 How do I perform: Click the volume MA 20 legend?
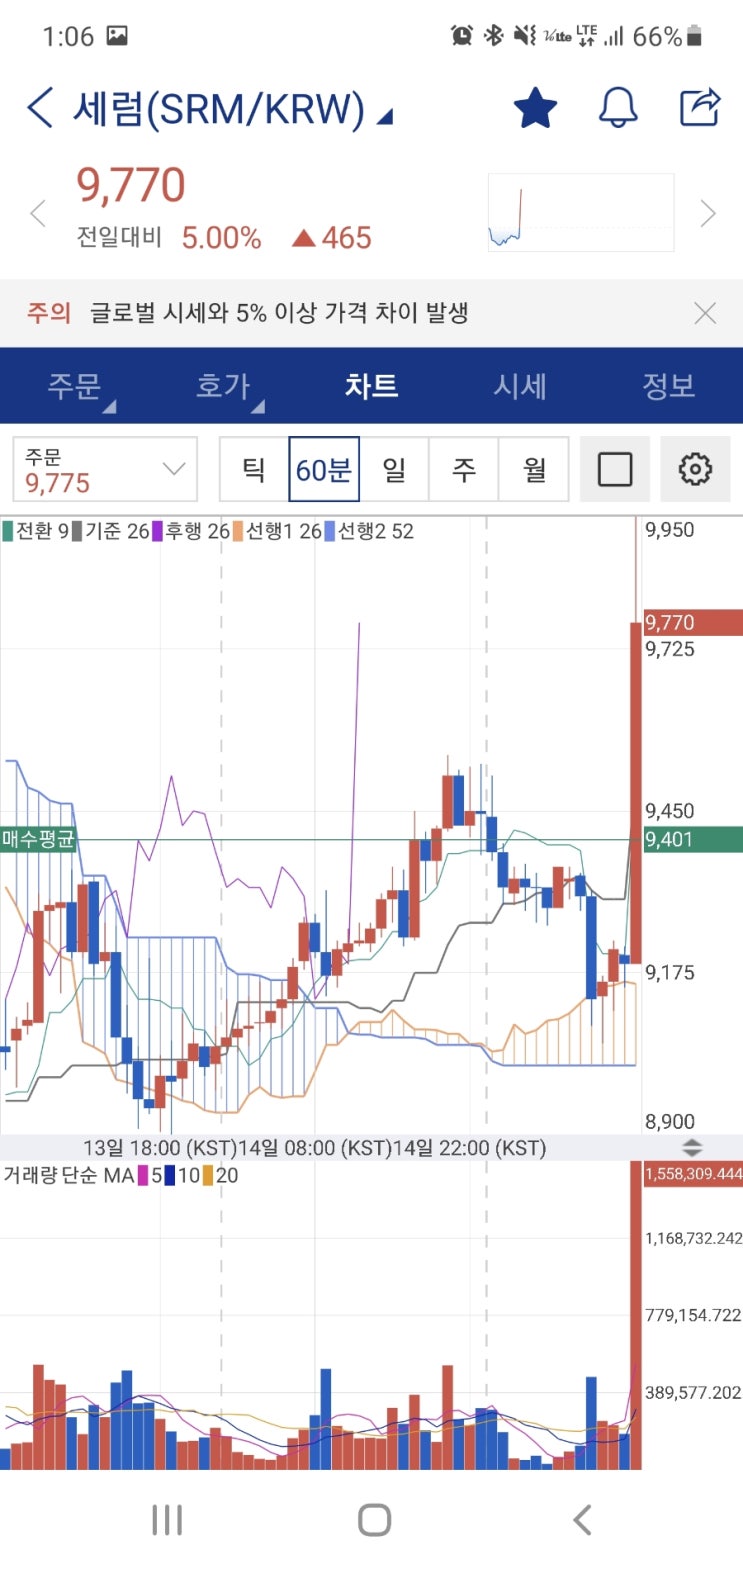pos(221,1175)
